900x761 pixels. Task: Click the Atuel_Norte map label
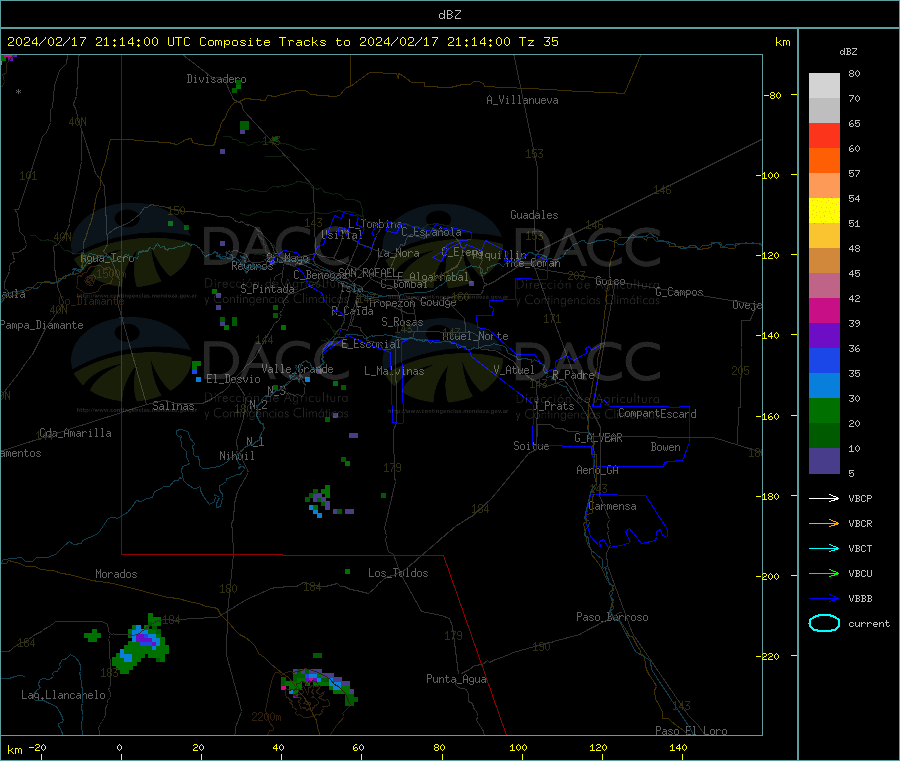pos(475,336)
